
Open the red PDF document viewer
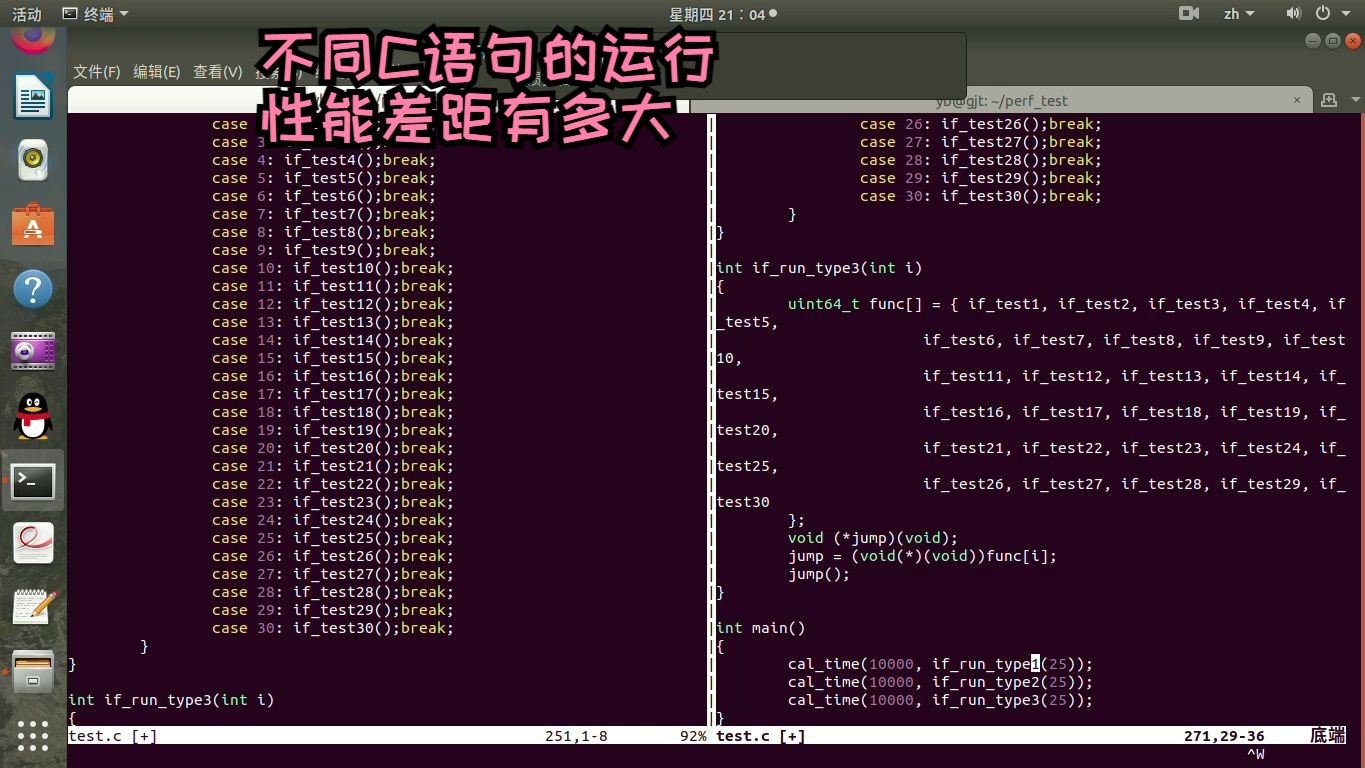tap(33, 544)
